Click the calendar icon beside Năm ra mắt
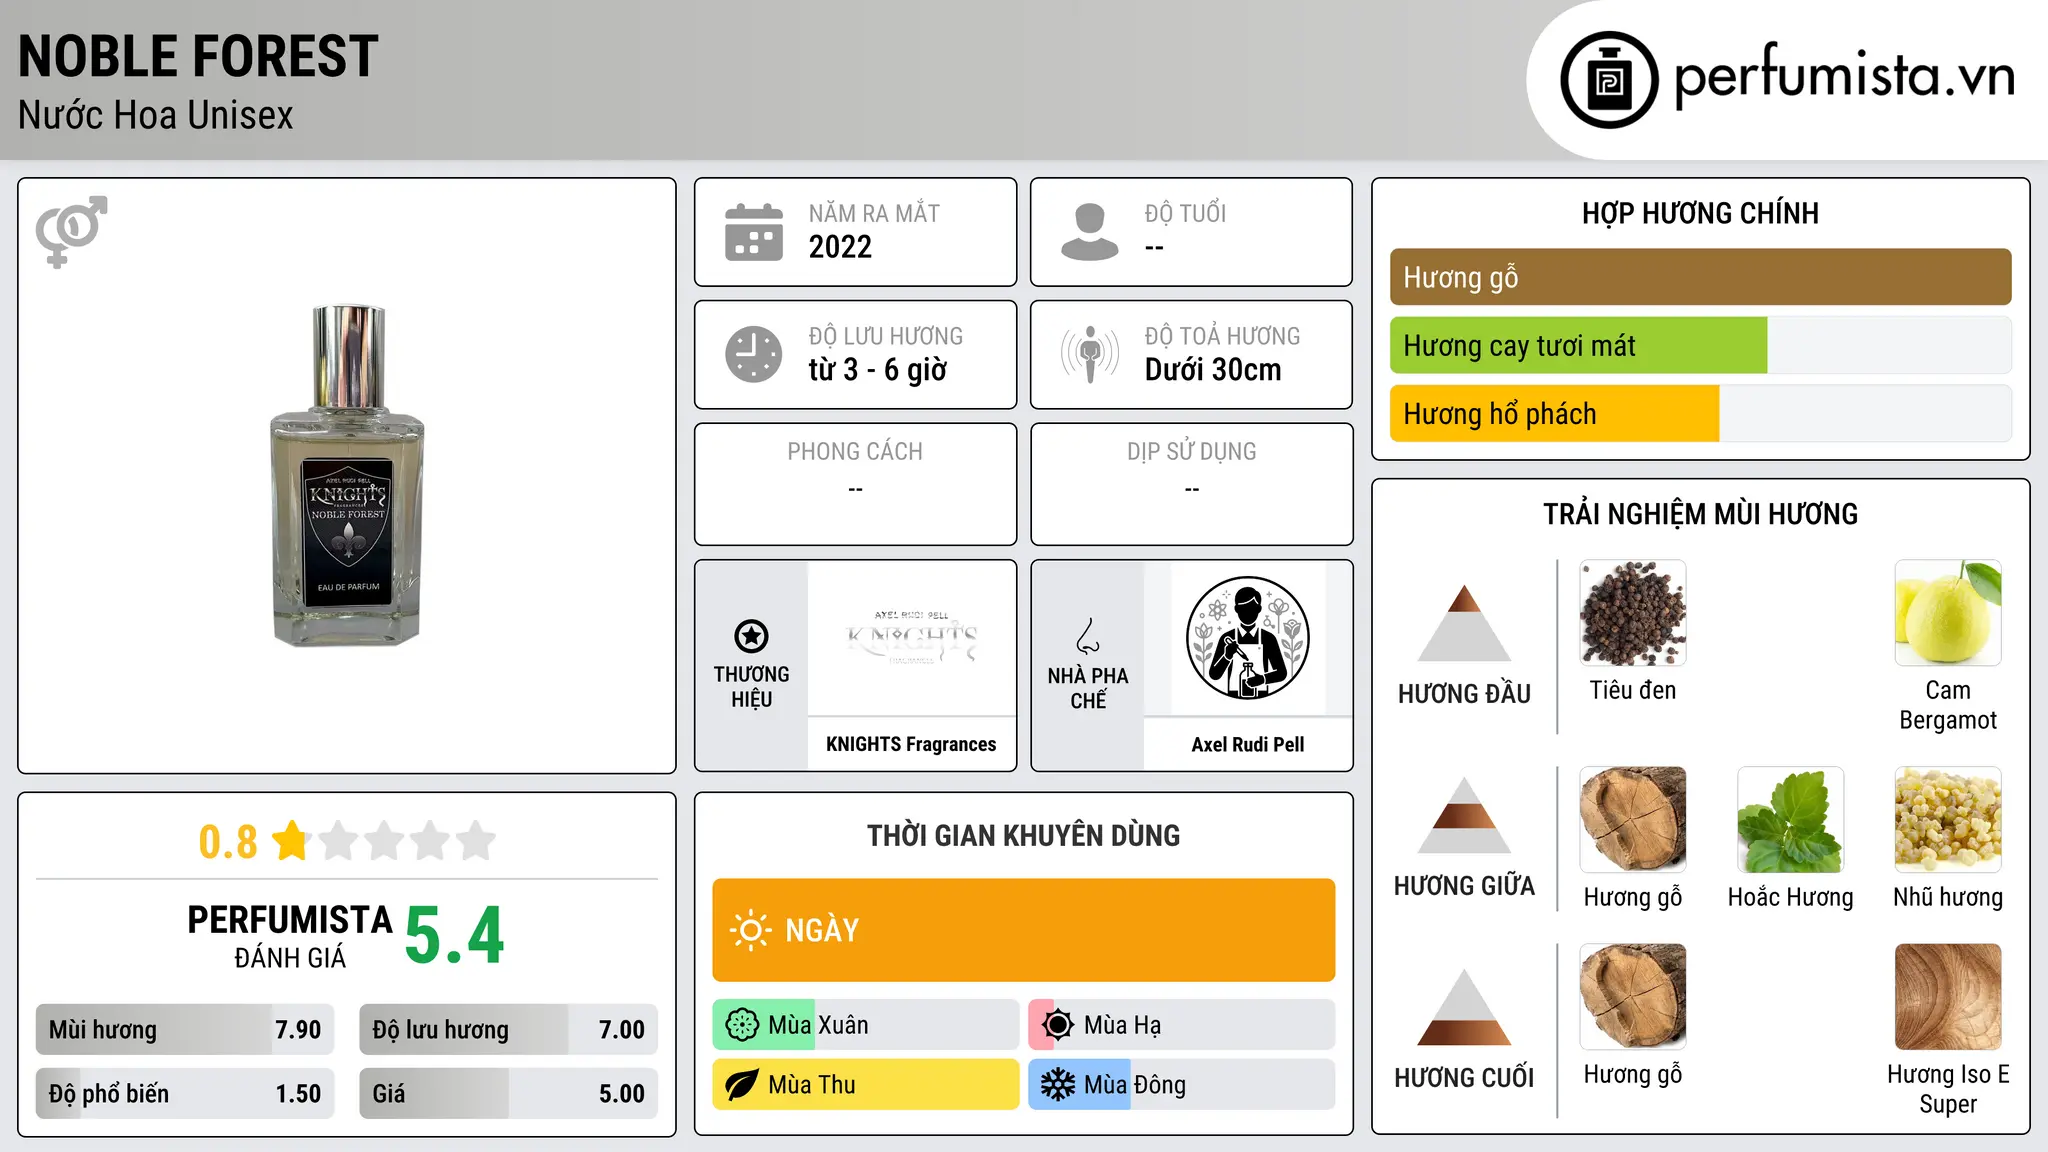 coord(754,232)
